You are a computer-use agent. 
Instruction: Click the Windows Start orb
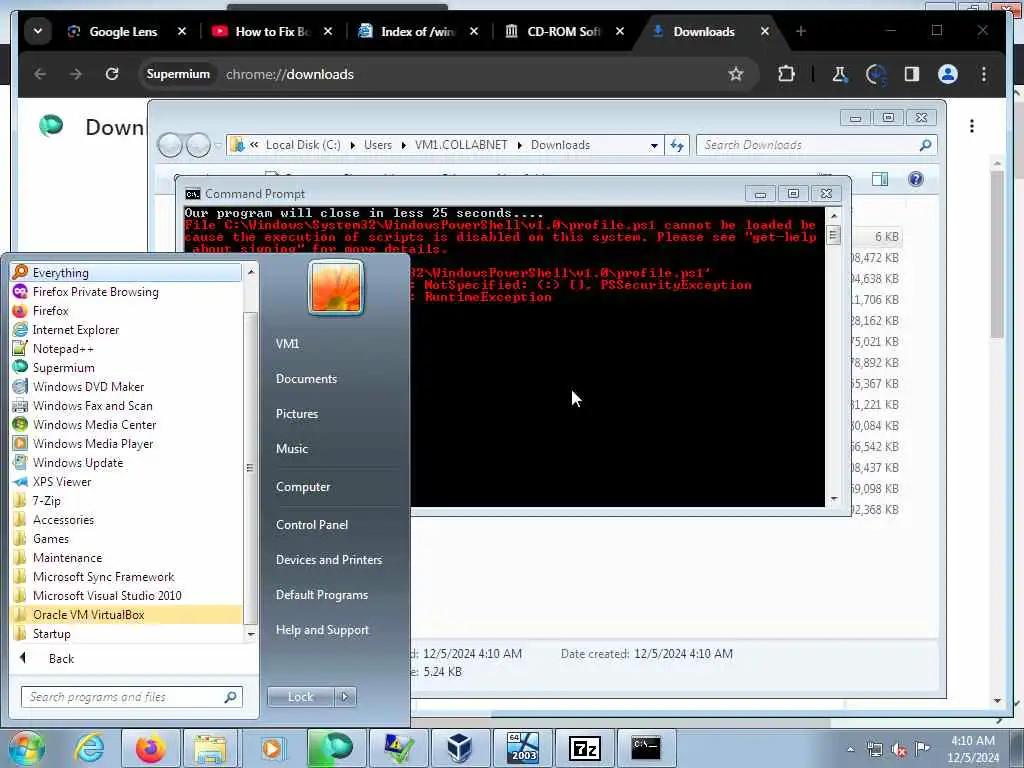(26, 748)
